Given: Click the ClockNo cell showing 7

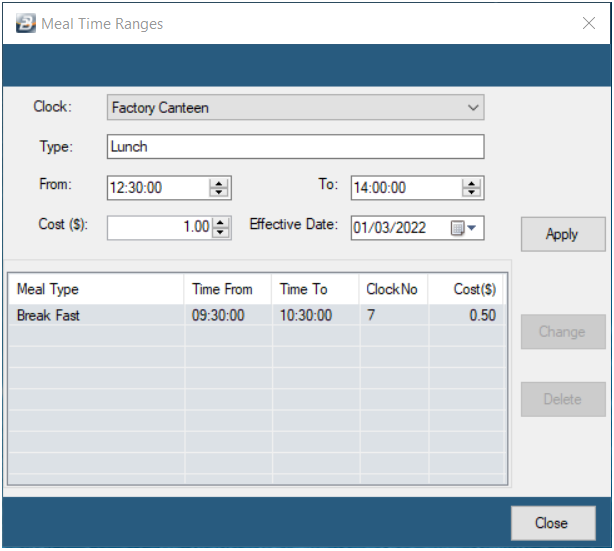Looking at the screenshot, I should [394, 315].
